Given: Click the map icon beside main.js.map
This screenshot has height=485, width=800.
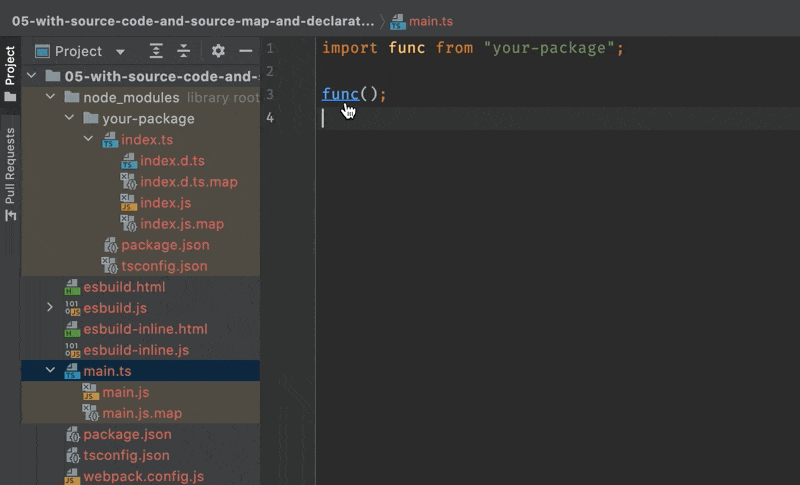Looking at the screenshot, I should tap(90, 413).
